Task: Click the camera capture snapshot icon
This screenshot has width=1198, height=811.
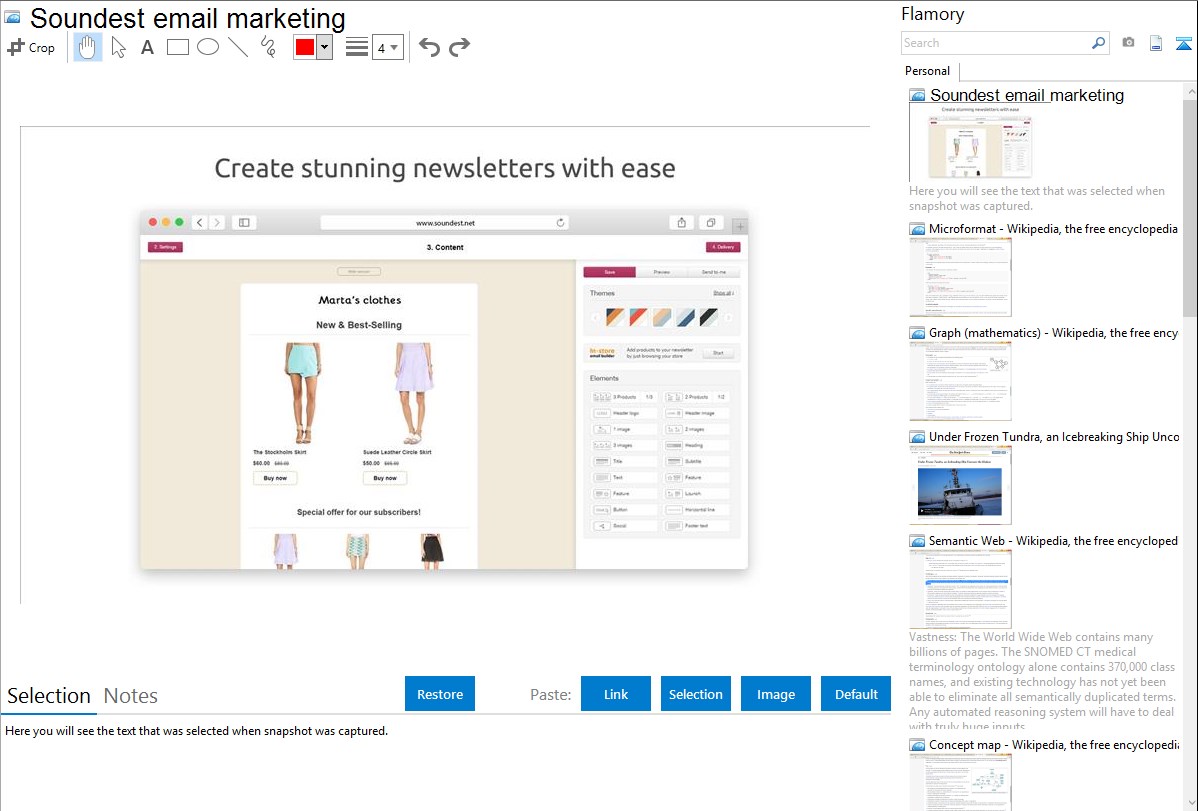Action: 1128,43
